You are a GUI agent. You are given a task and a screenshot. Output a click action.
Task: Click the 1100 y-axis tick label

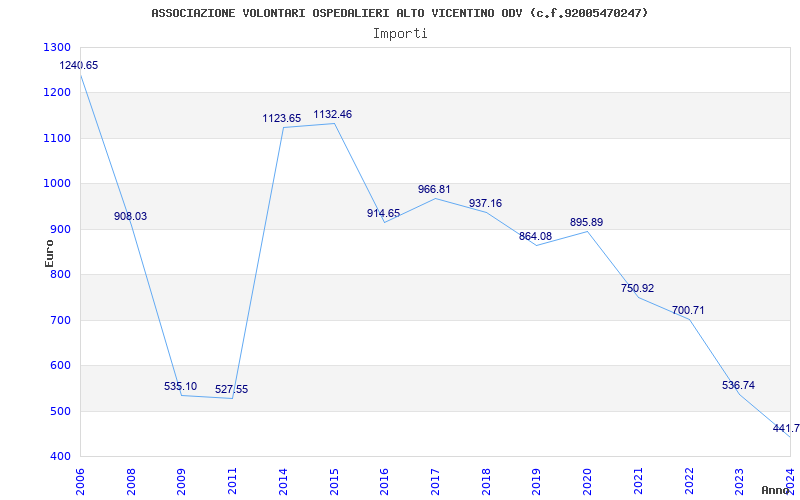pos(57,138)
